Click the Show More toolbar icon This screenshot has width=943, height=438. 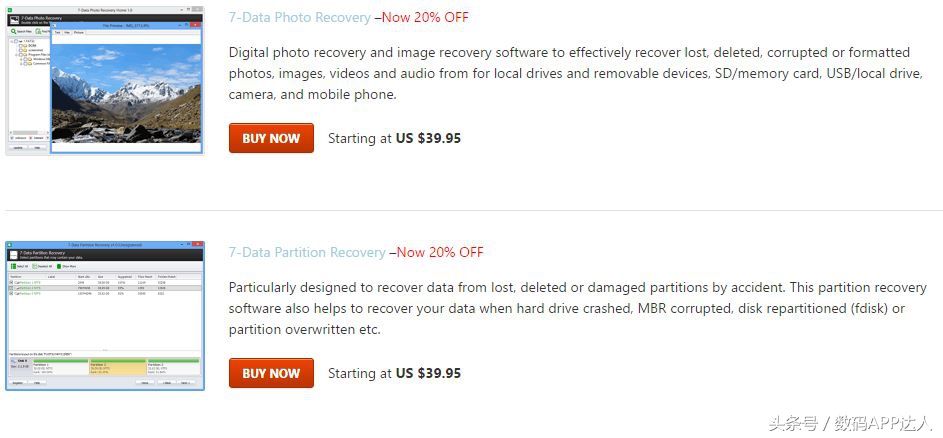tap(59, 266)
